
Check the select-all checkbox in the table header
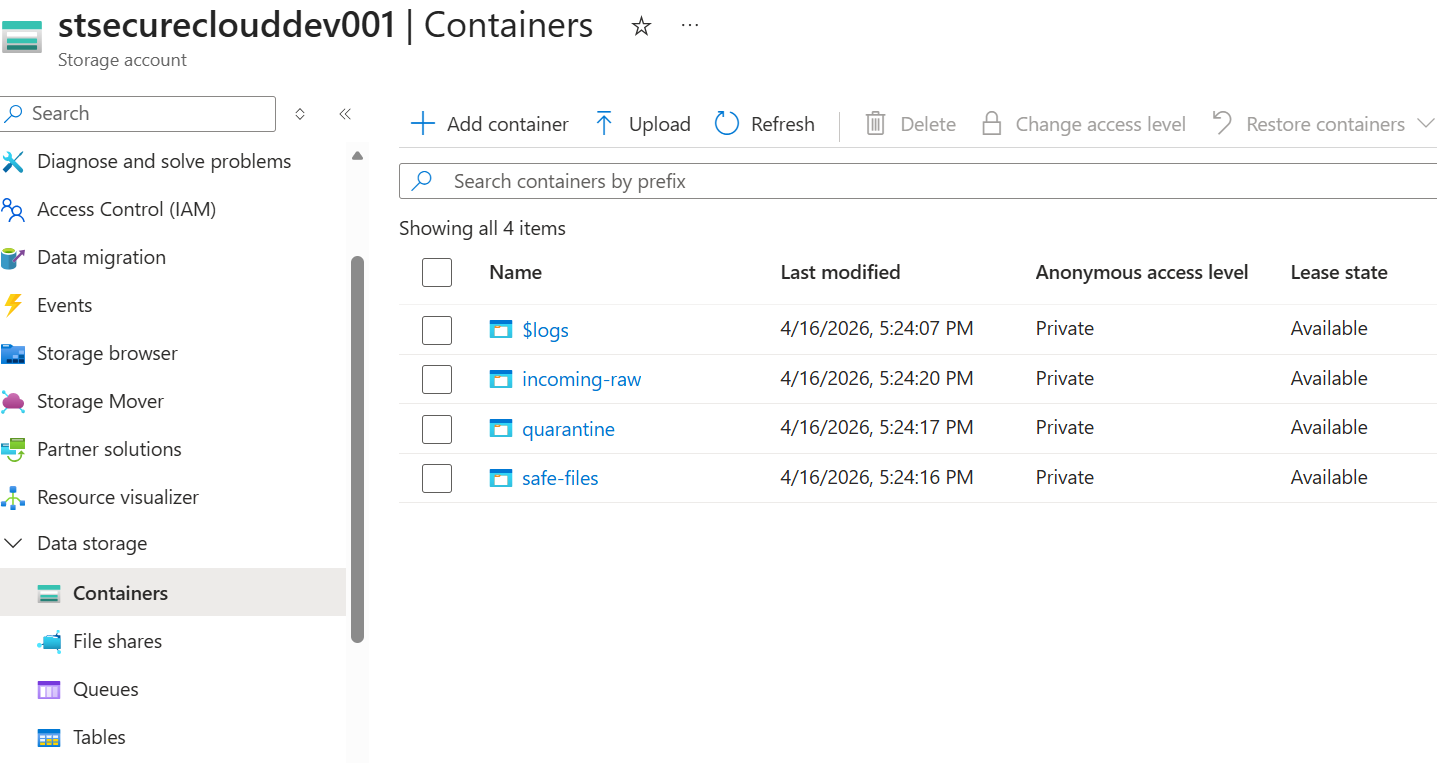click(x=437, y=272)
